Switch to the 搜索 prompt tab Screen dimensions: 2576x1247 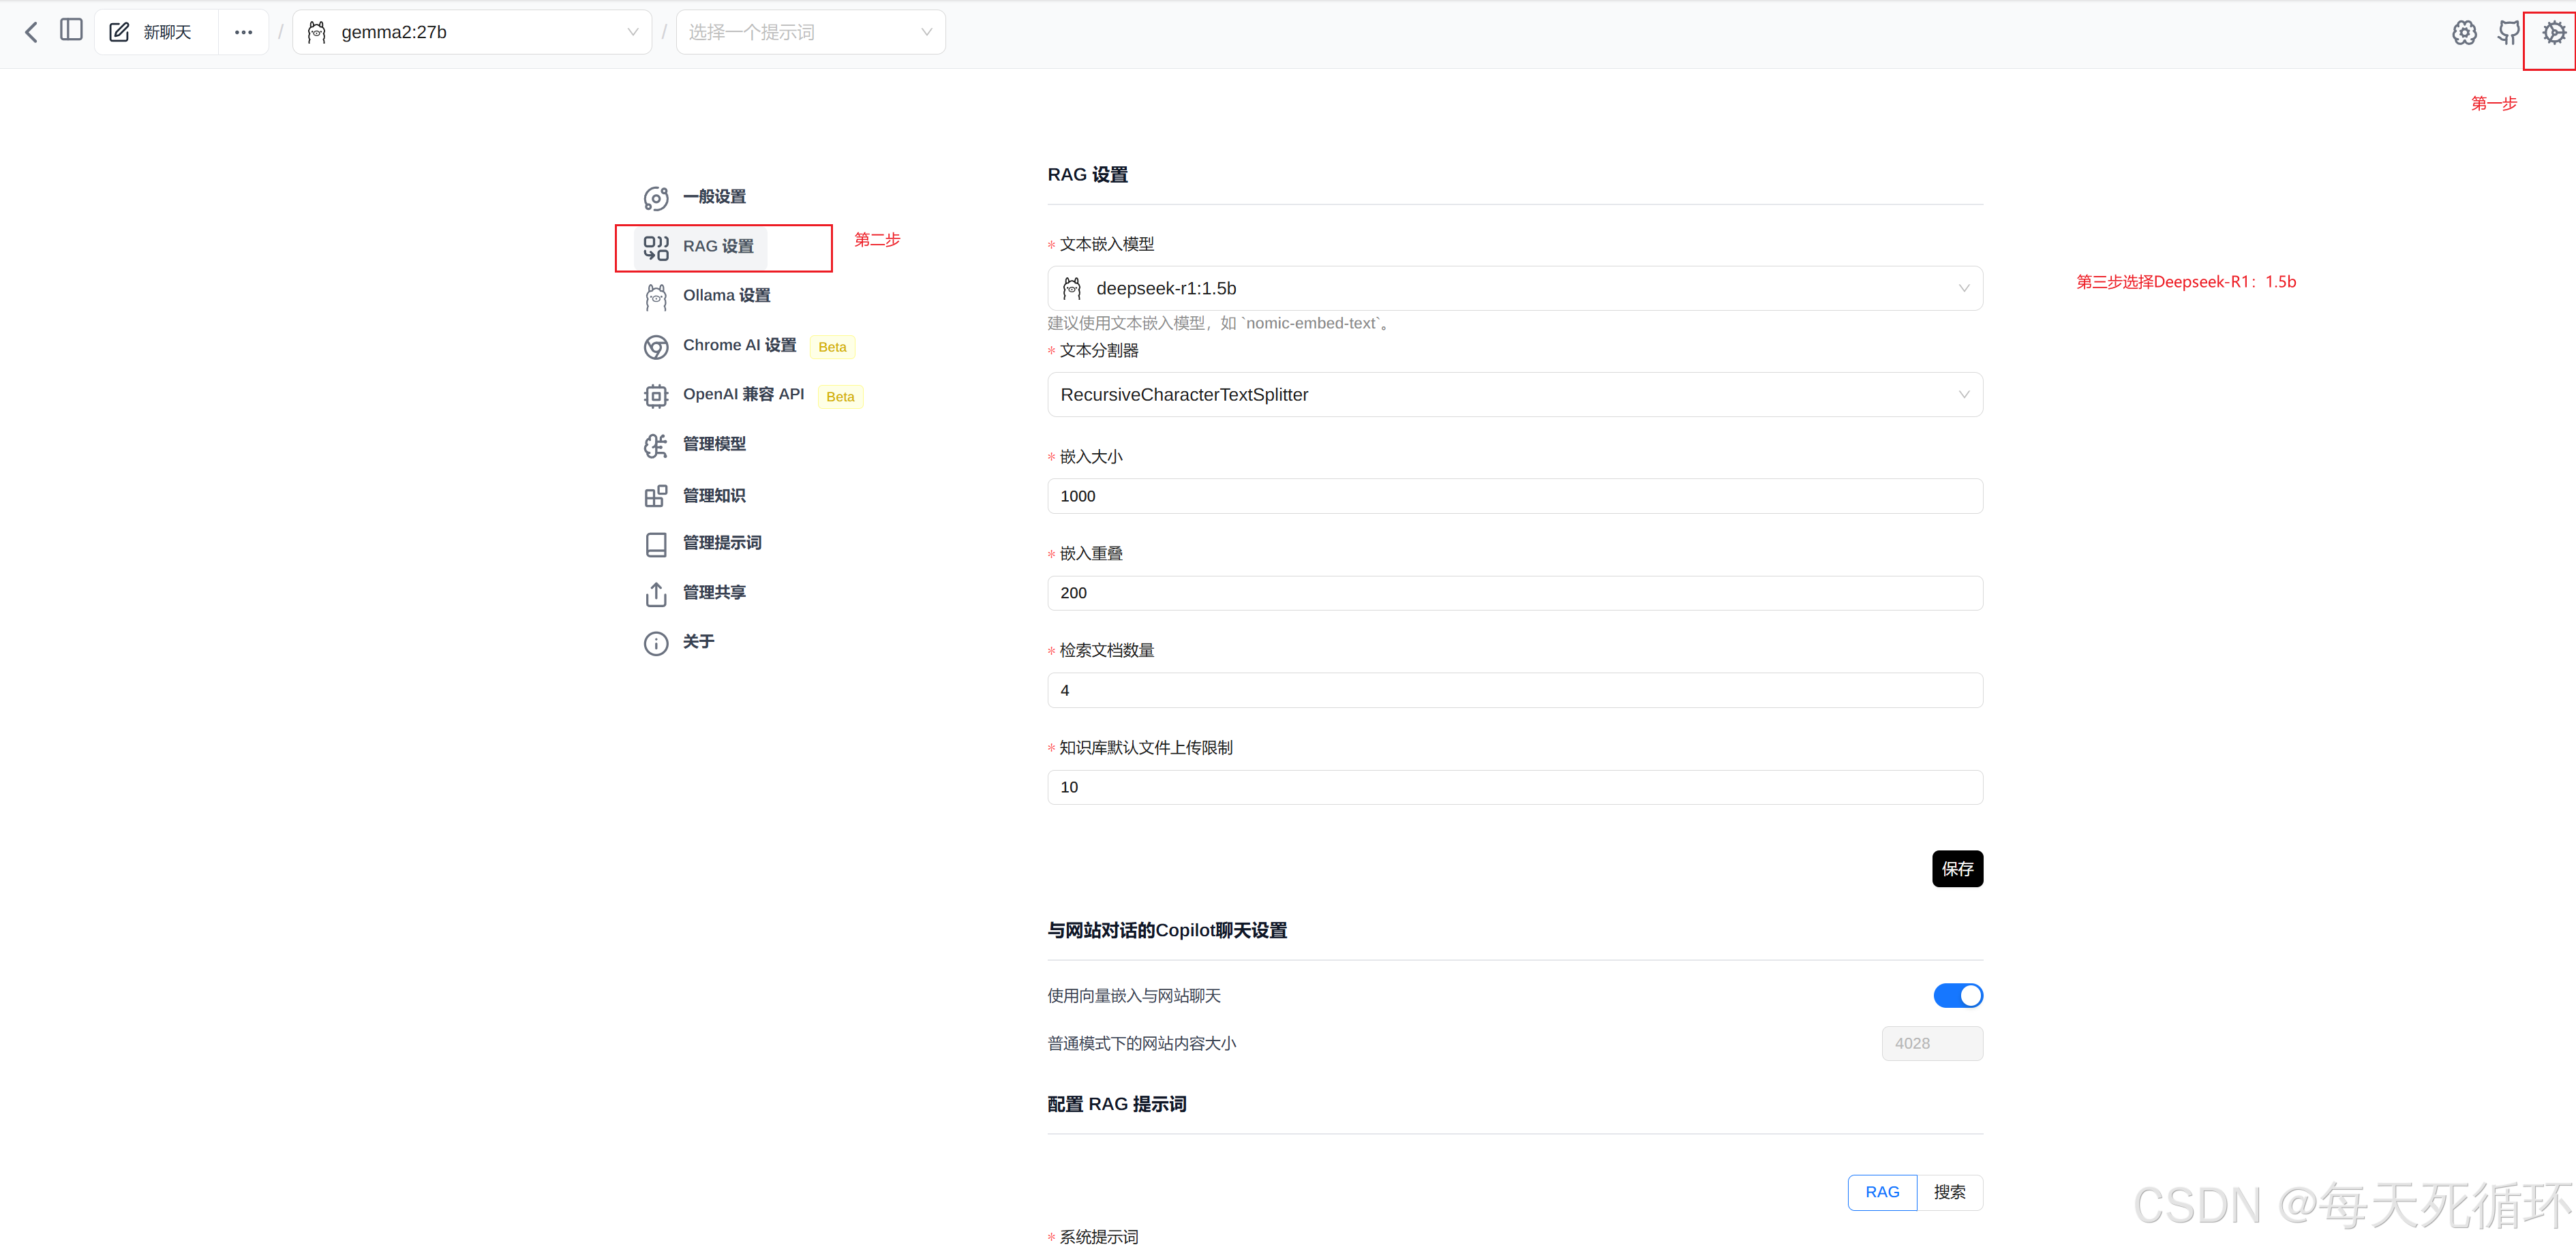[x=1949, y=1192]
